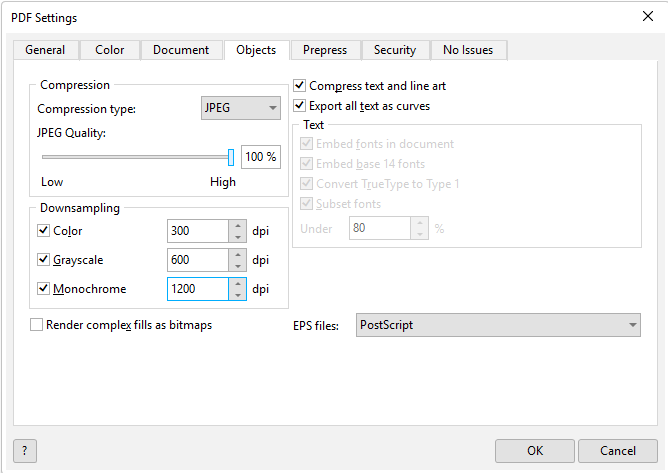This screenshot has width=668, height=473.
Task: Click the JPEG Quality percentage field
Action: tap(260, 157)
